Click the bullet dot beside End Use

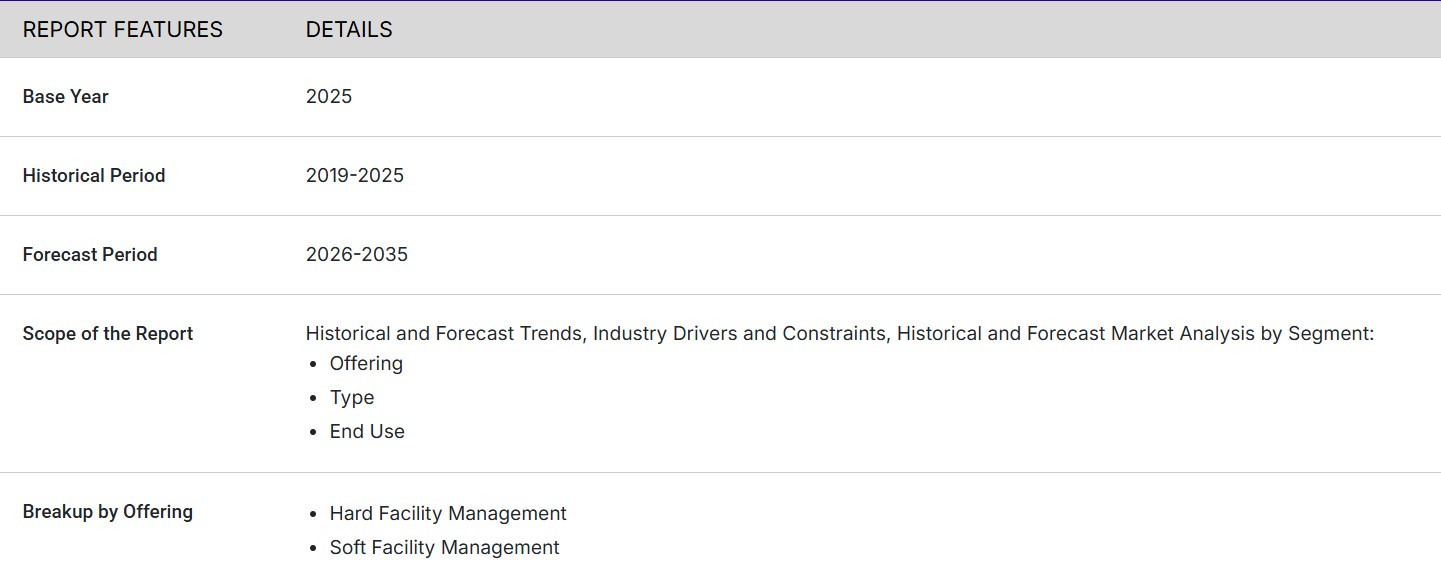click(313, 433)
